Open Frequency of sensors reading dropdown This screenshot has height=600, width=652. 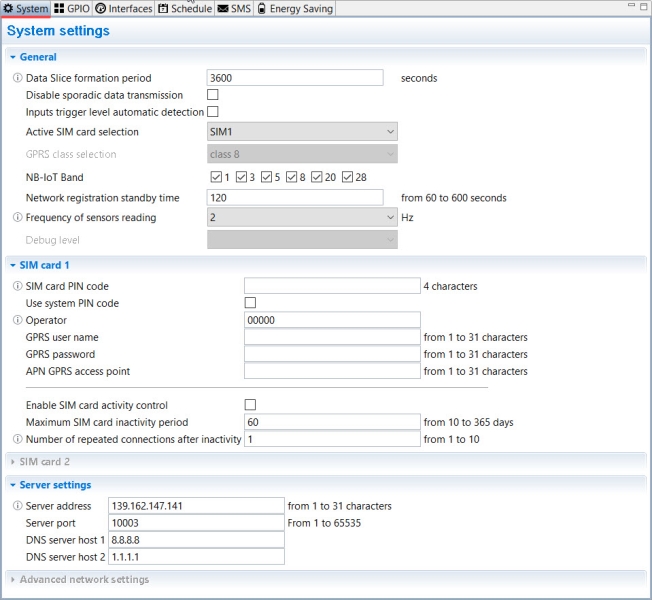click(302, 217)
